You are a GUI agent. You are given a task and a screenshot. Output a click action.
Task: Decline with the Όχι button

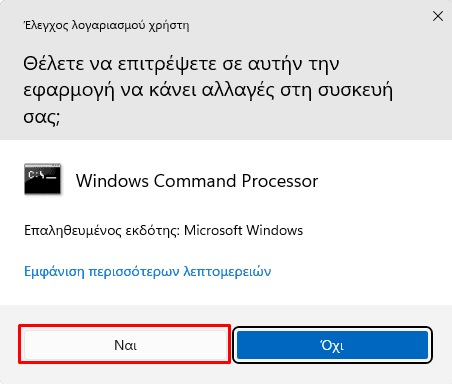[x=332, y=345]
